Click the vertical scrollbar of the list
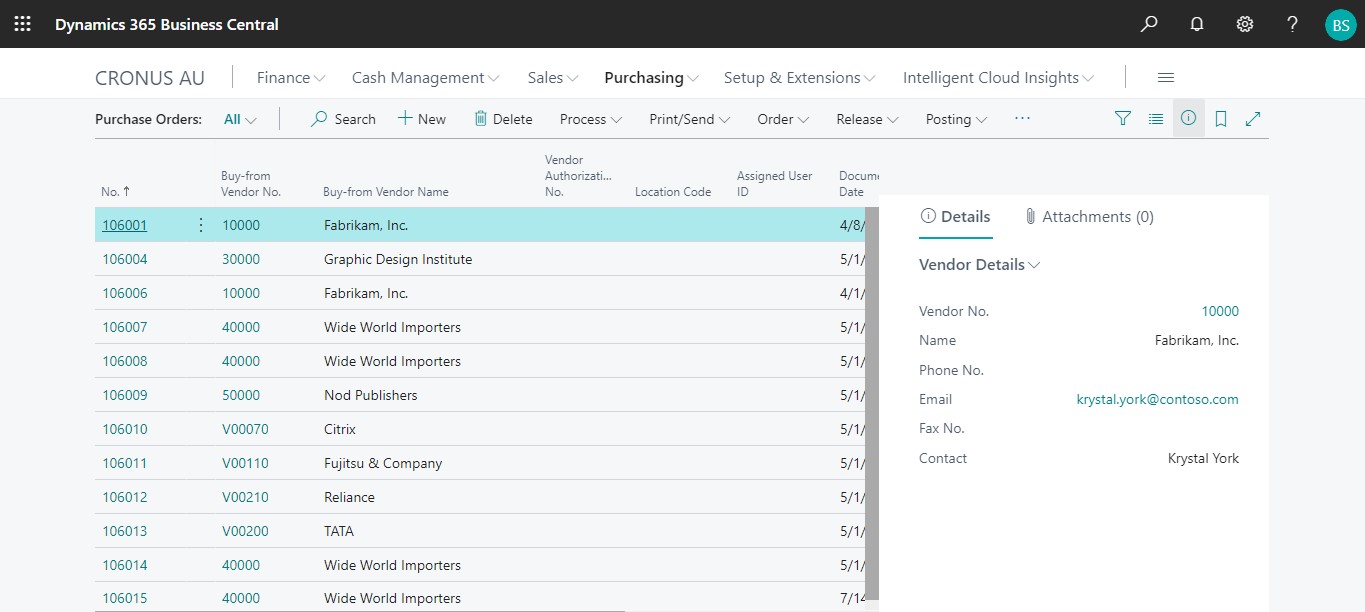1365x612 pixels. (871, 400)
